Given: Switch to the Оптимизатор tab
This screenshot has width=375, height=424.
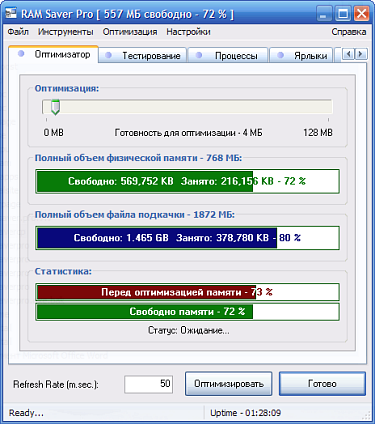Looking at the screenshot, I should [x=53, y=54].
